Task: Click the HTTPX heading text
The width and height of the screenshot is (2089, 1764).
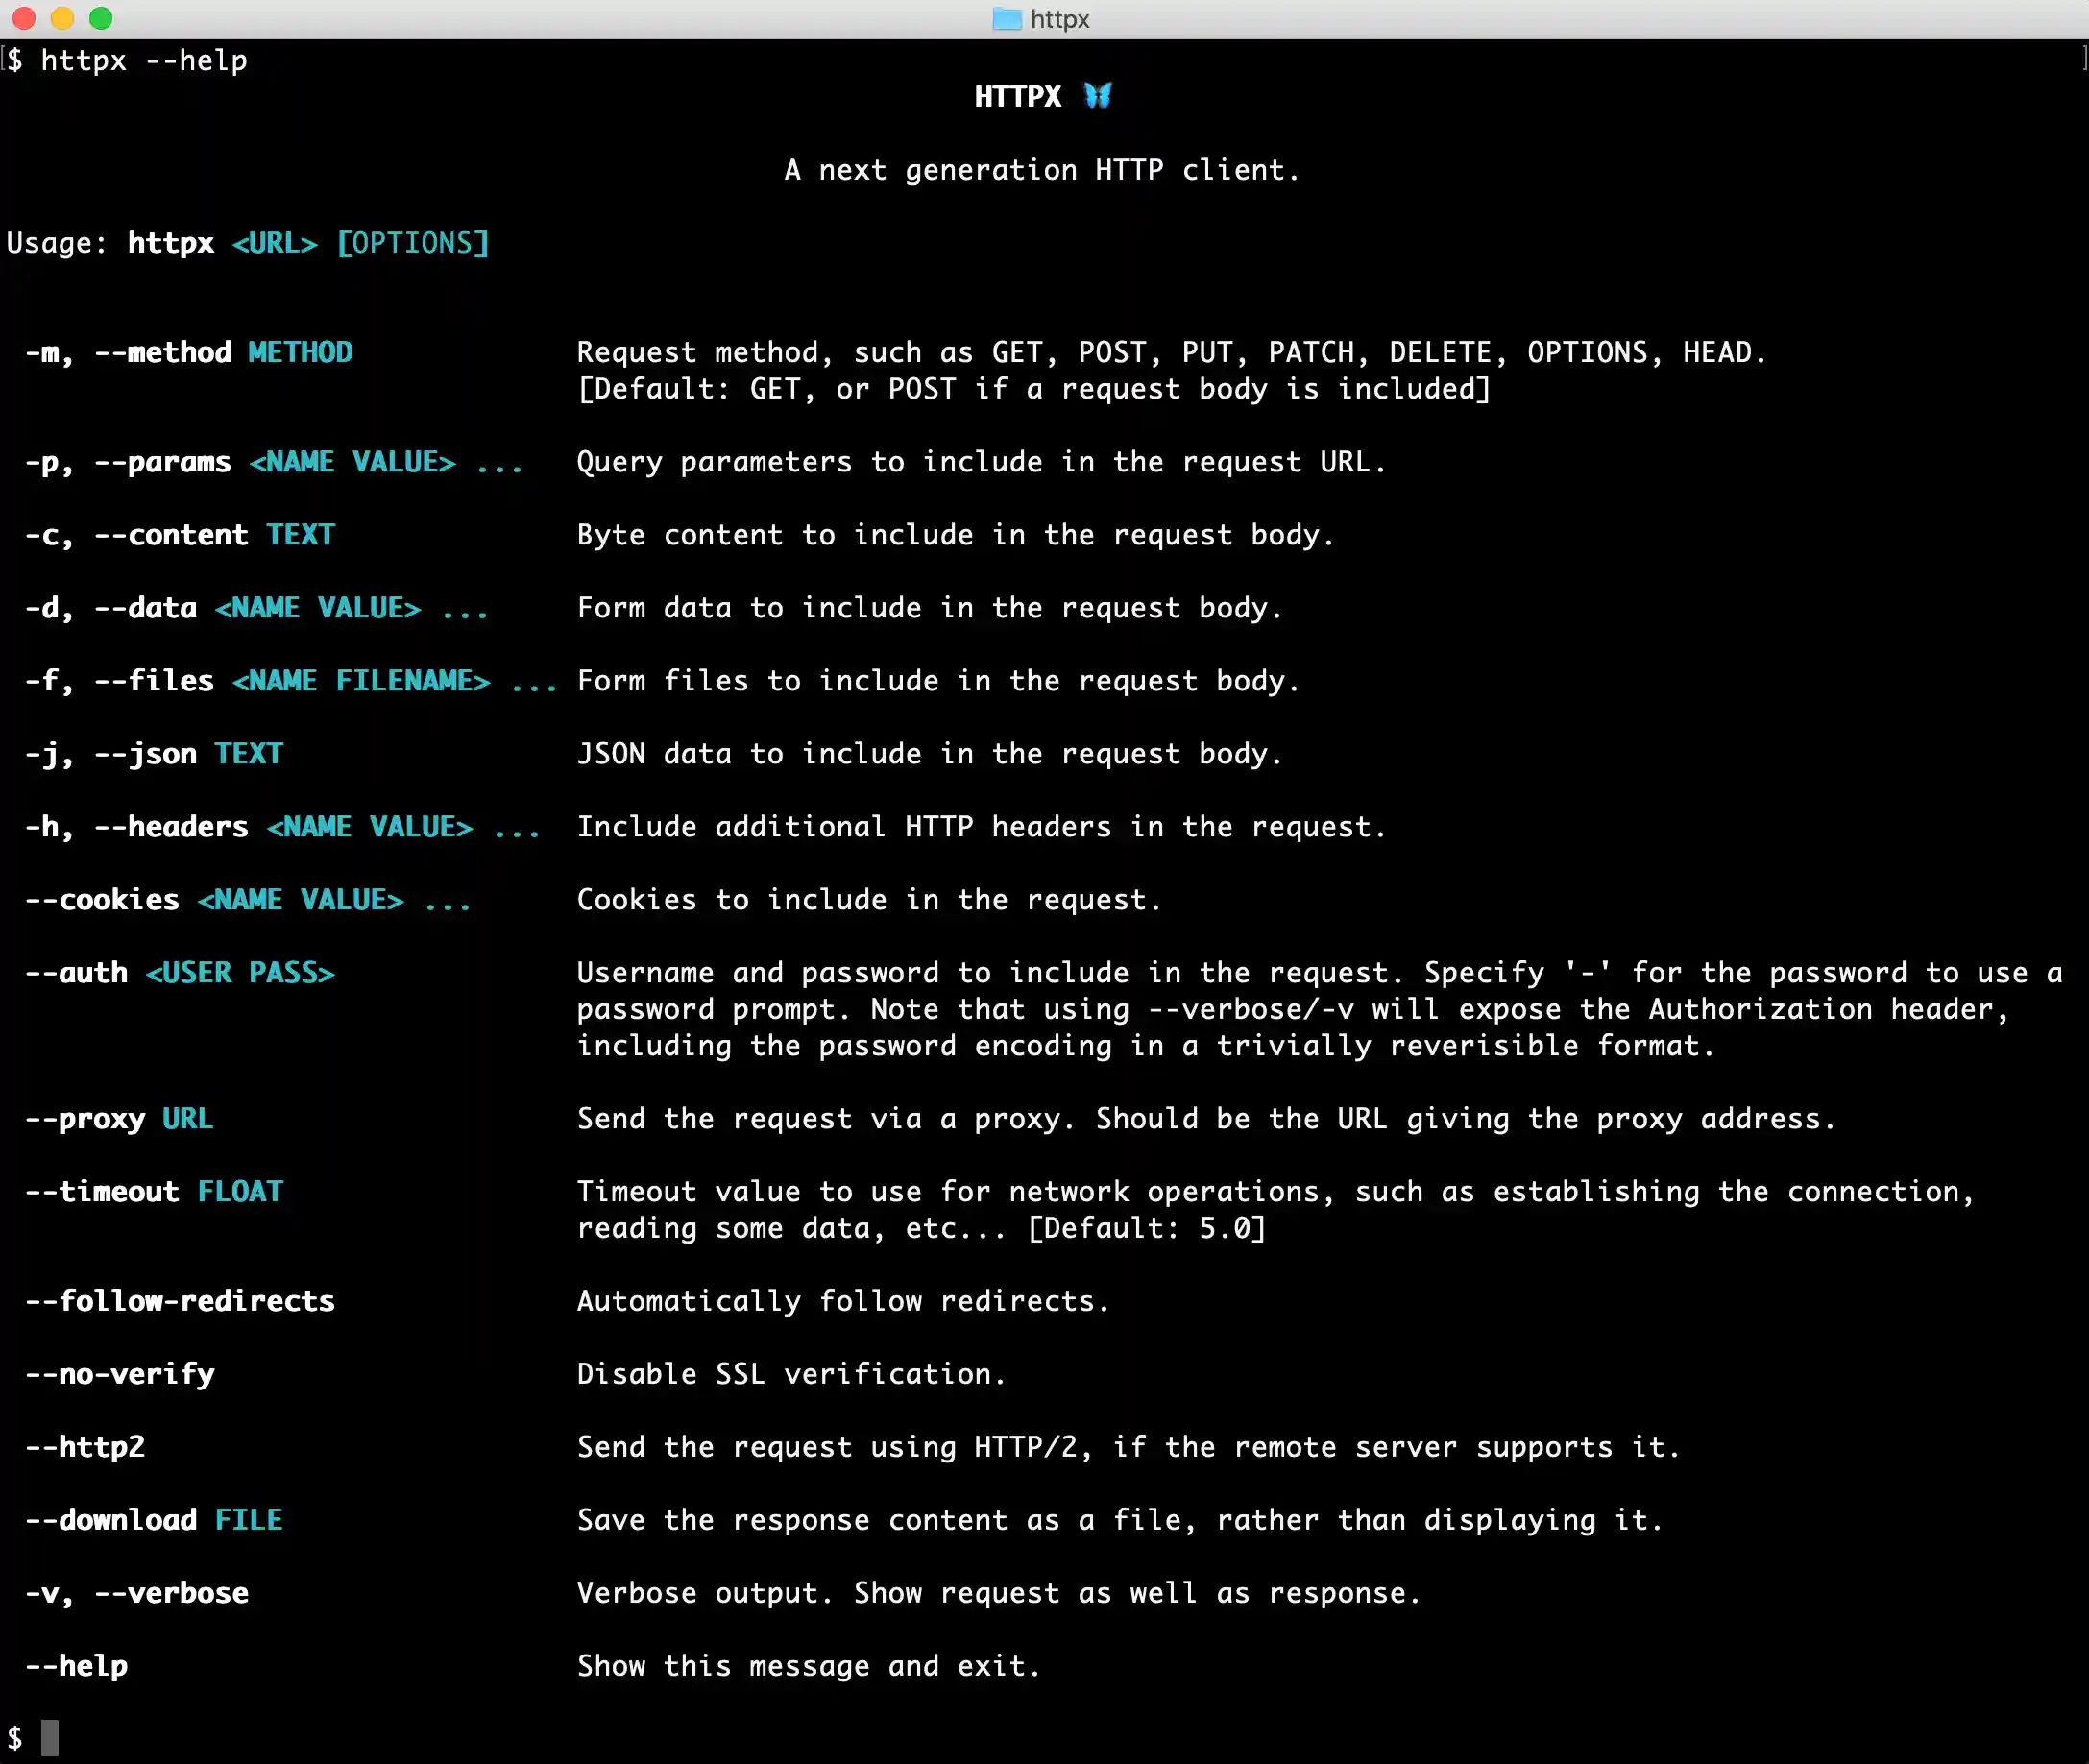Action: click(x=1018, y=96)
